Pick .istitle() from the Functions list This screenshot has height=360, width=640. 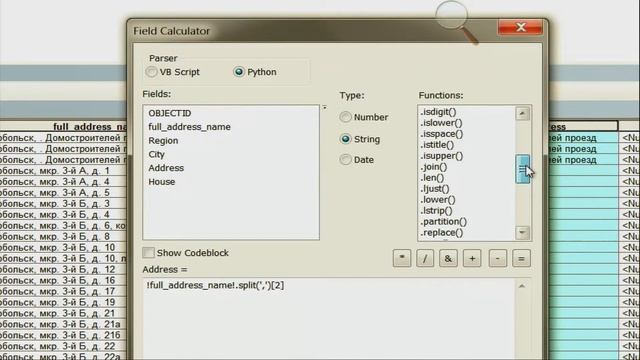(x=437, y=145)
